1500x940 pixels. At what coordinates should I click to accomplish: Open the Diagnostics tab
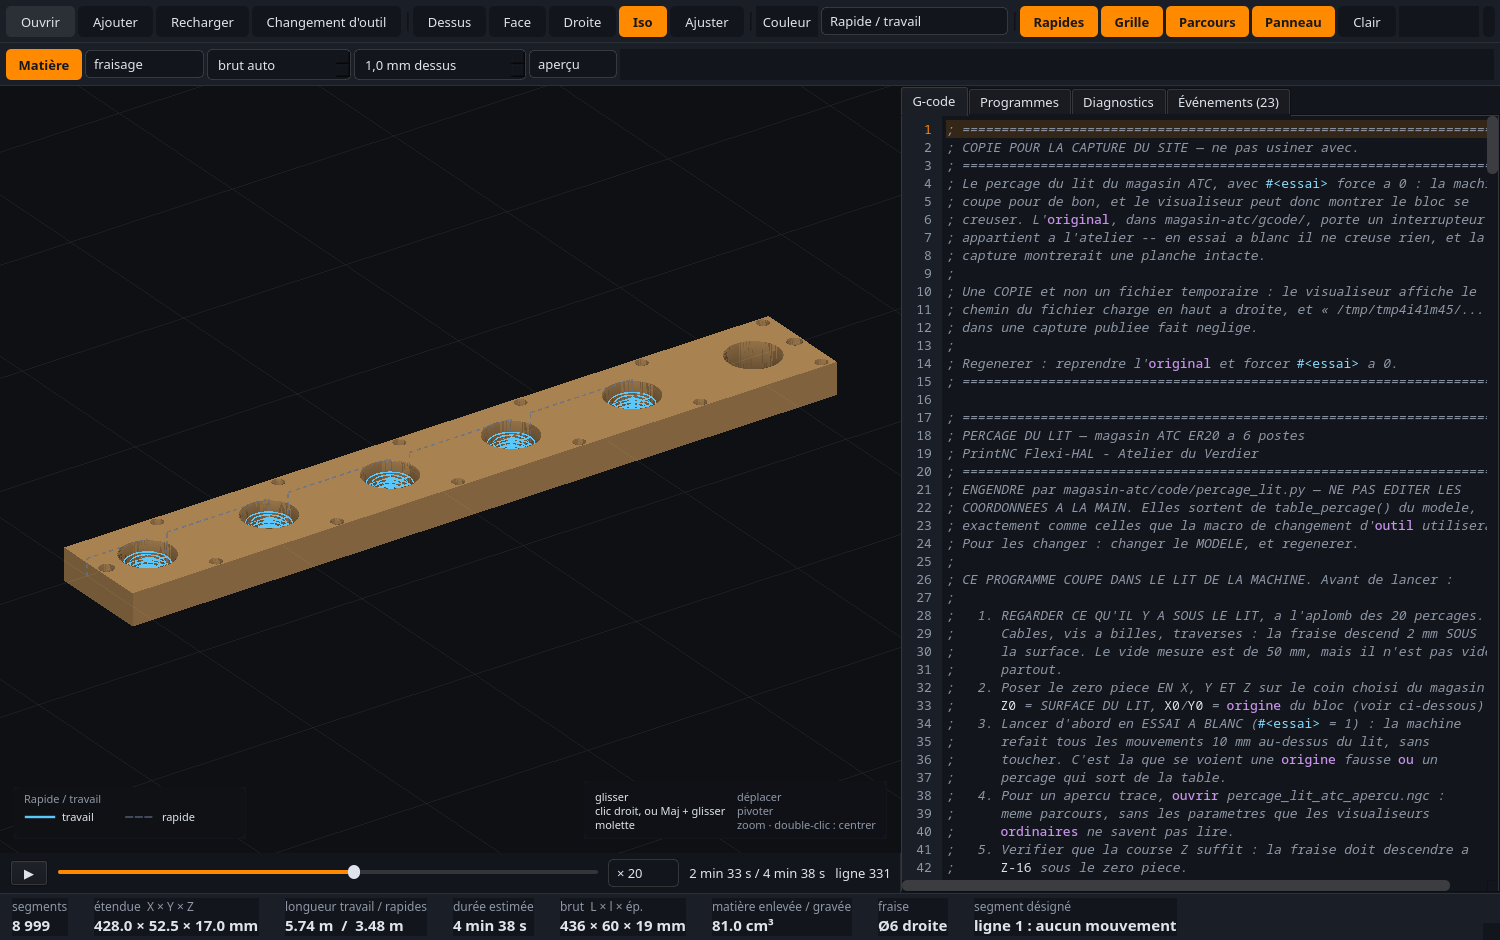tap(1118, 102)
